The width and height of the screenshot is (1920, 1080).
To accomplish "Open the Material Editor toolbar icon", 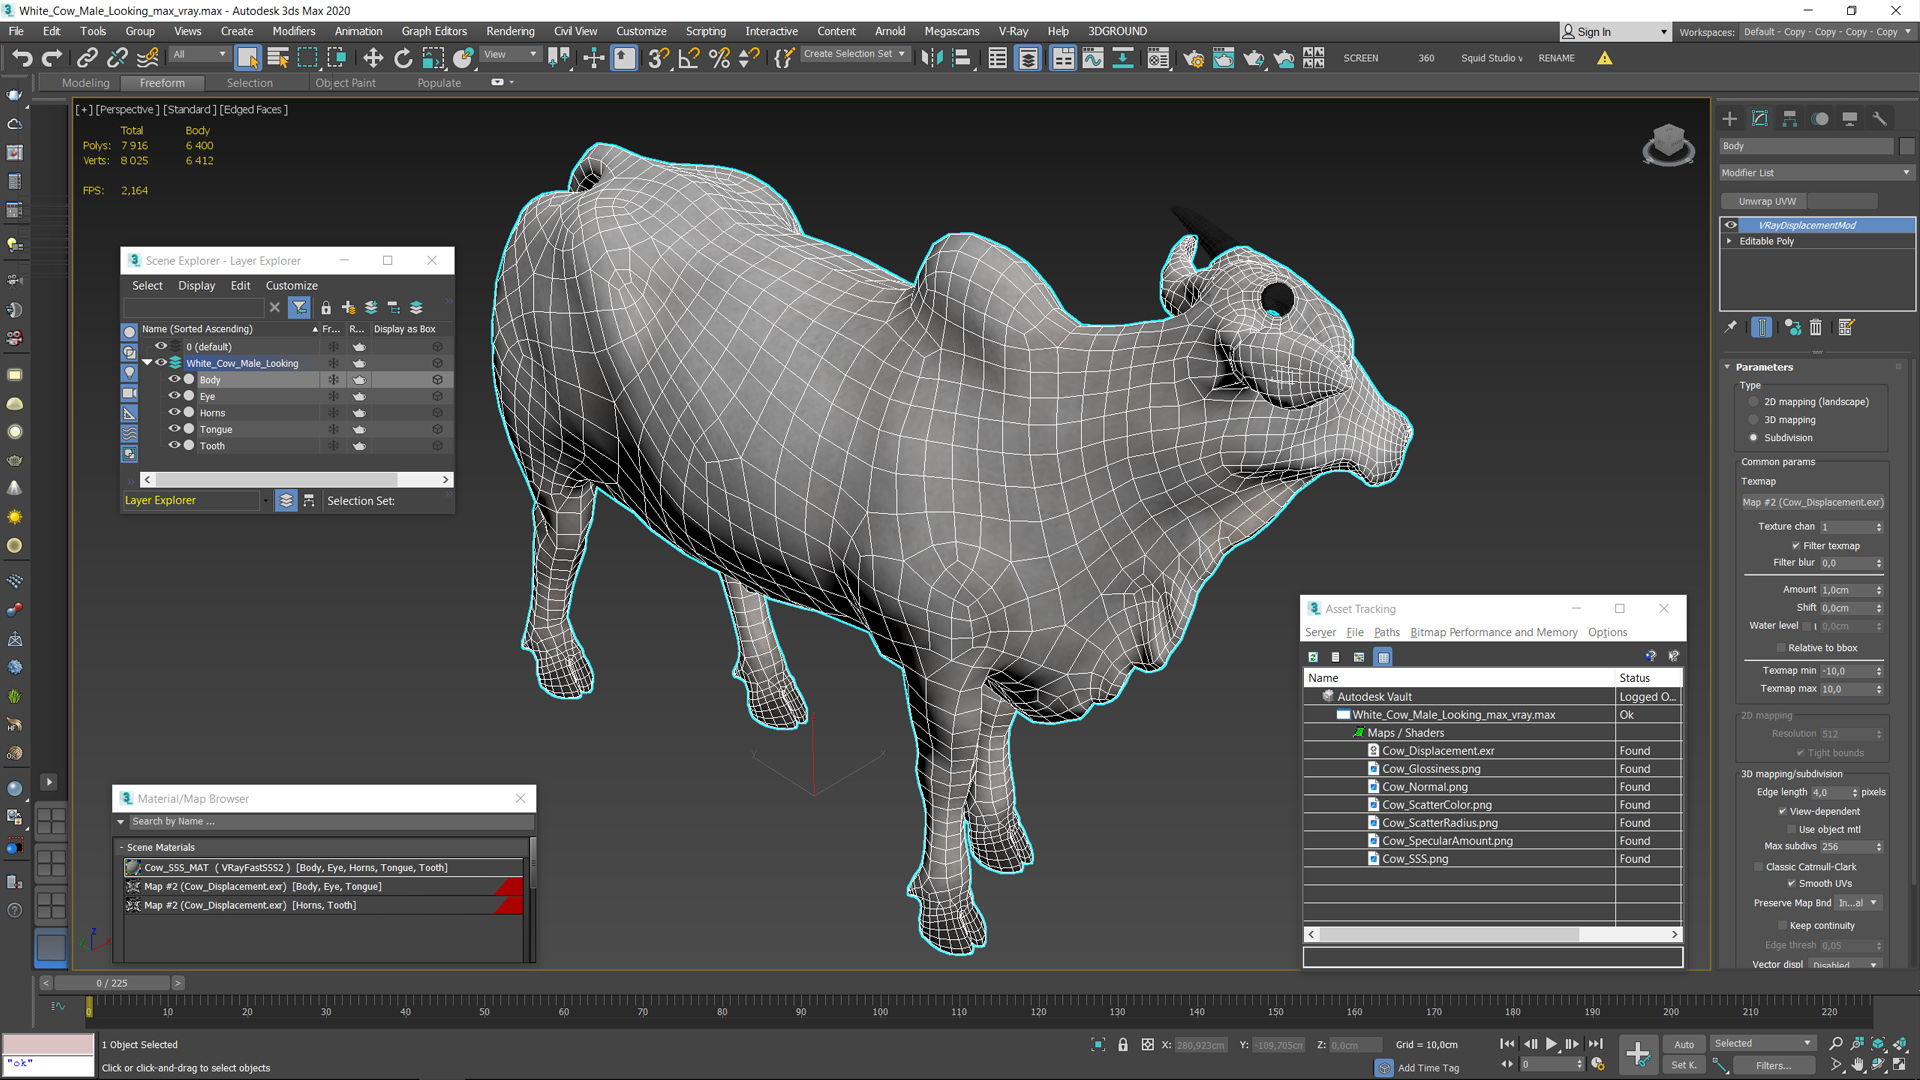I will [x=1158, y=58].
